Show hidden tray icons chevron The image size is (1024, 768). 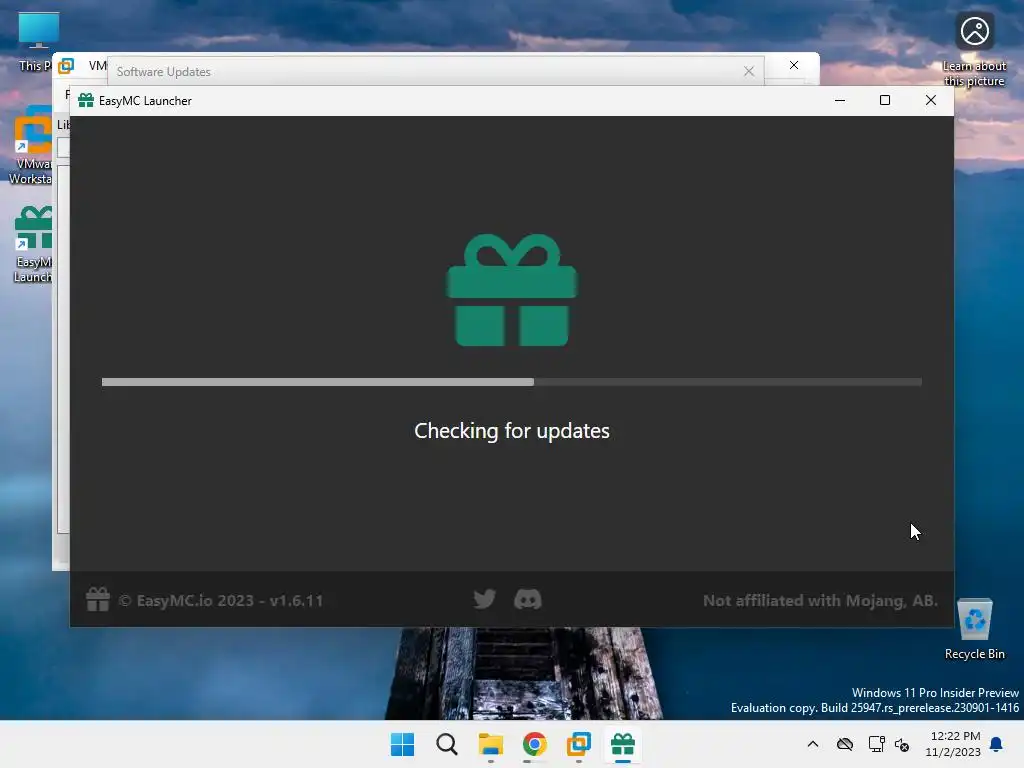coord(812,744)
